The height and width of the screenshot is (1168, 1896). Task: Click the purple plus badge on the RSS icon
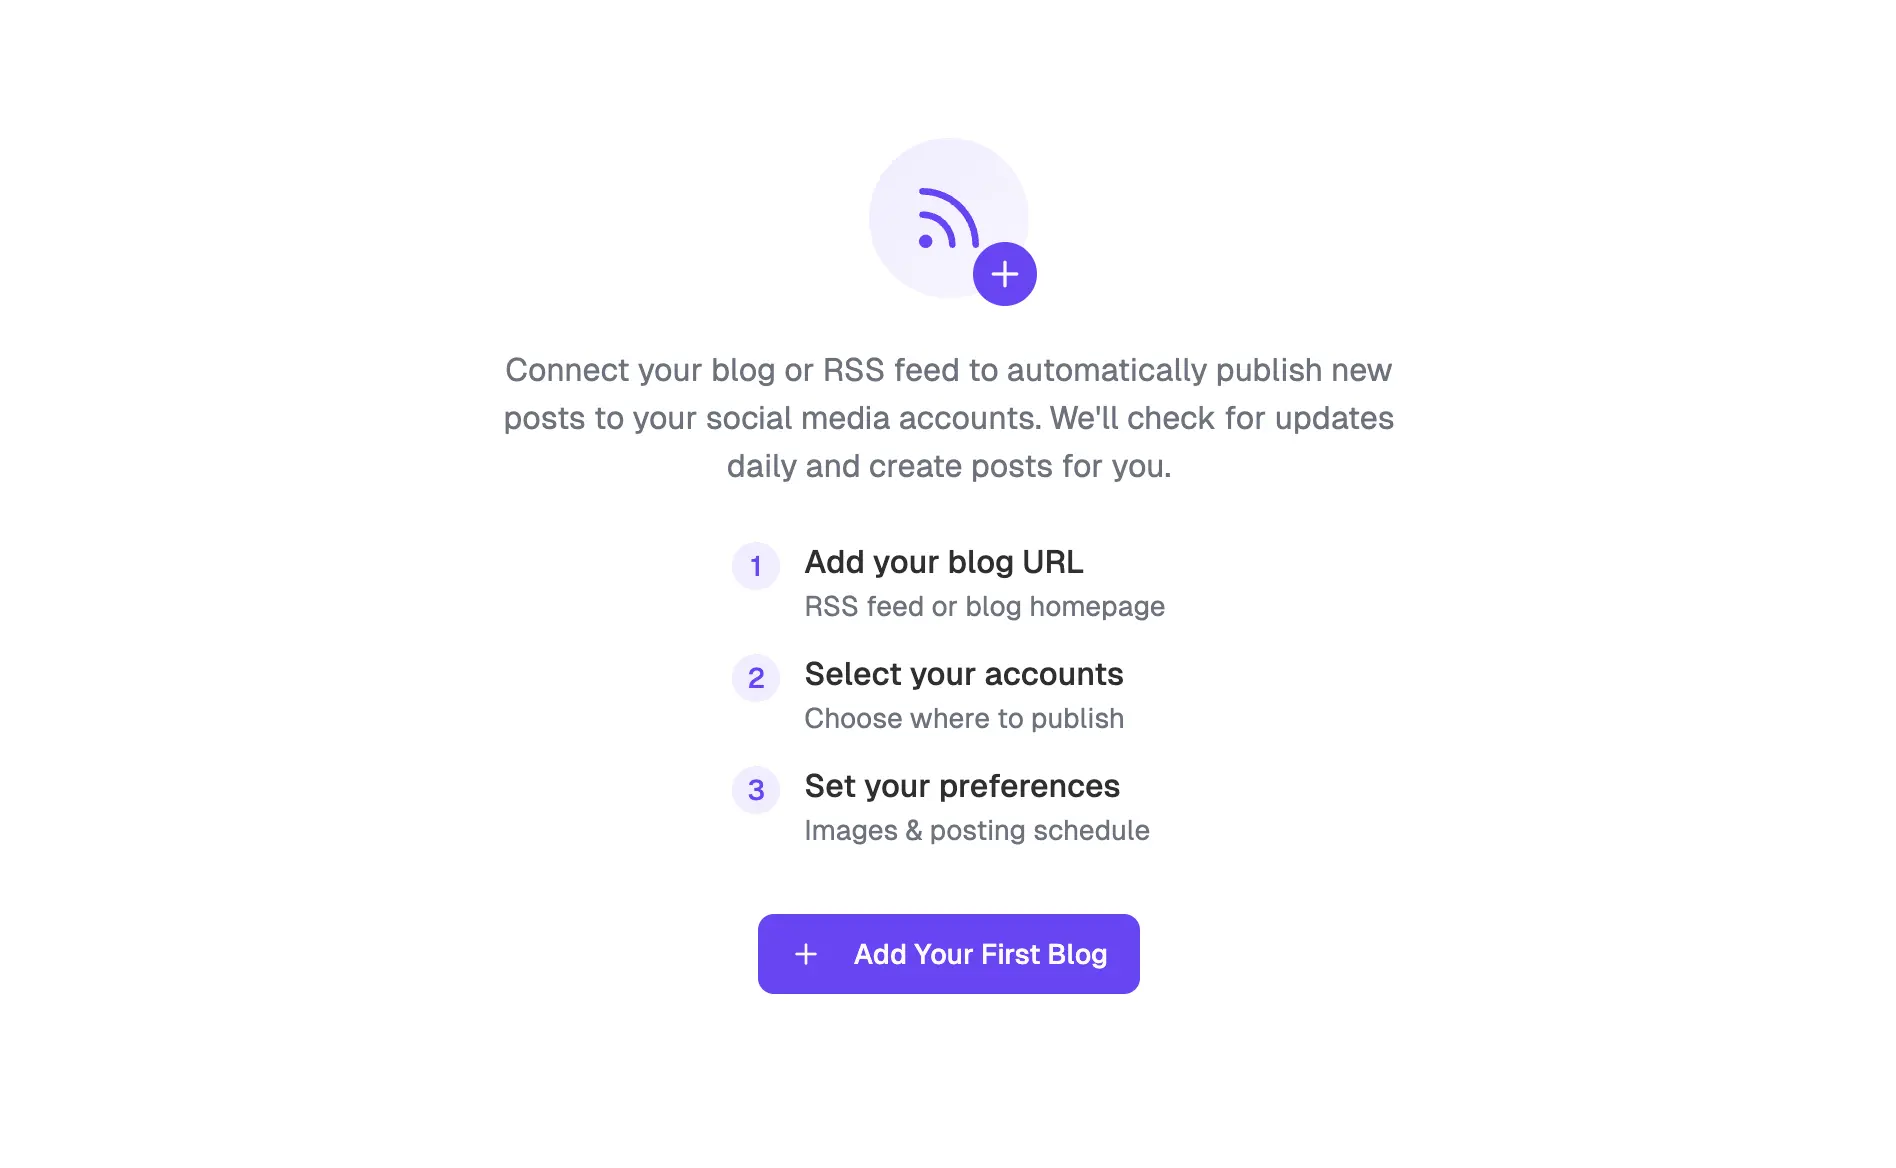[1003, 272]
